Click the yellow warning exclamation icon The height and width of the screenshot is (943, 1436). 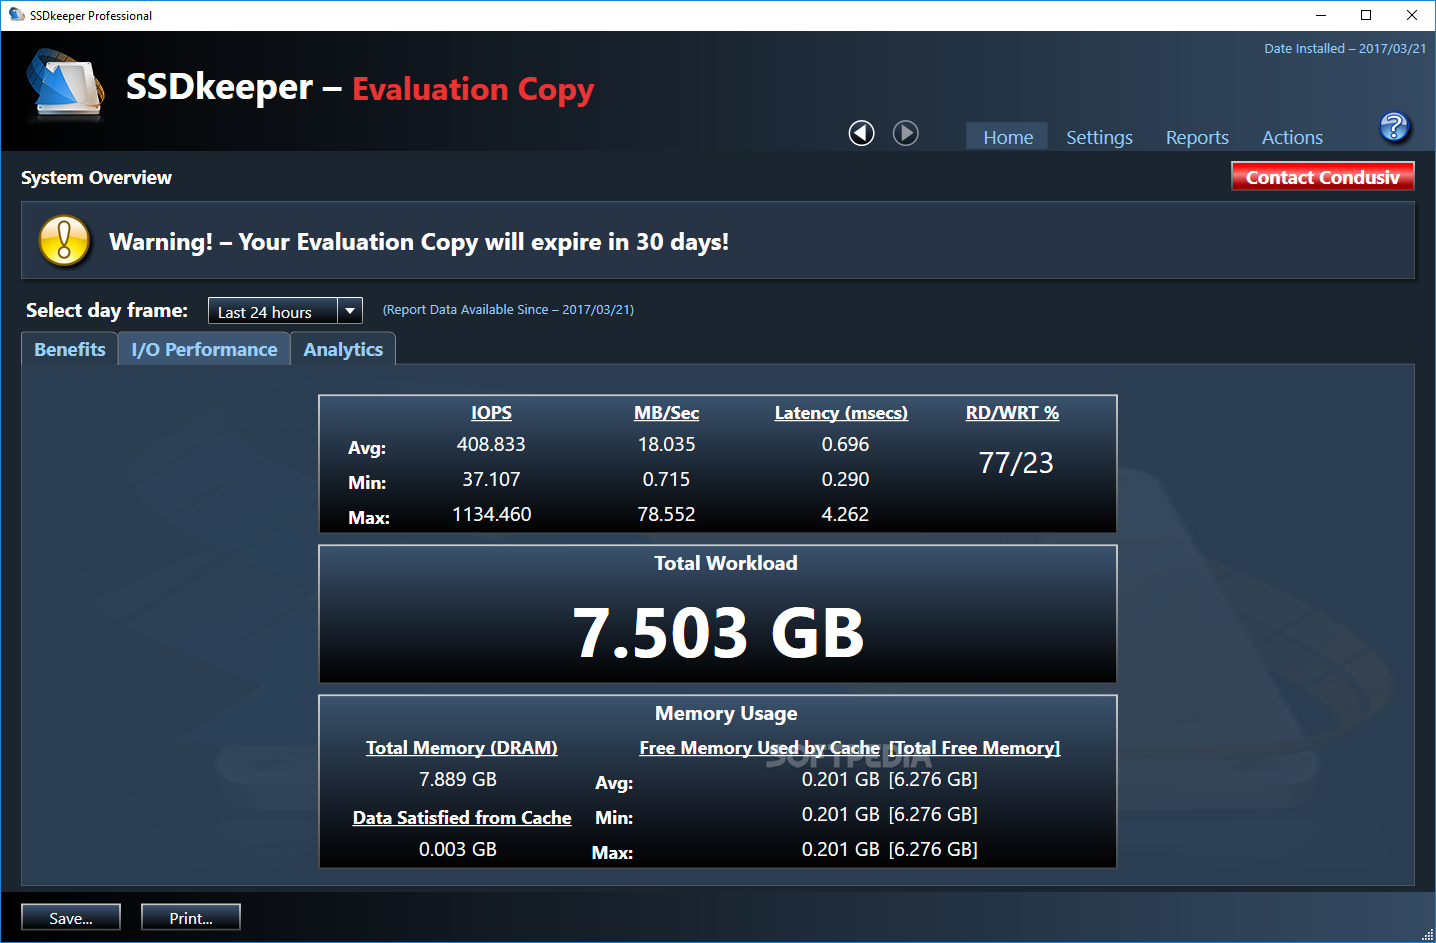click(x=64, y=241)
